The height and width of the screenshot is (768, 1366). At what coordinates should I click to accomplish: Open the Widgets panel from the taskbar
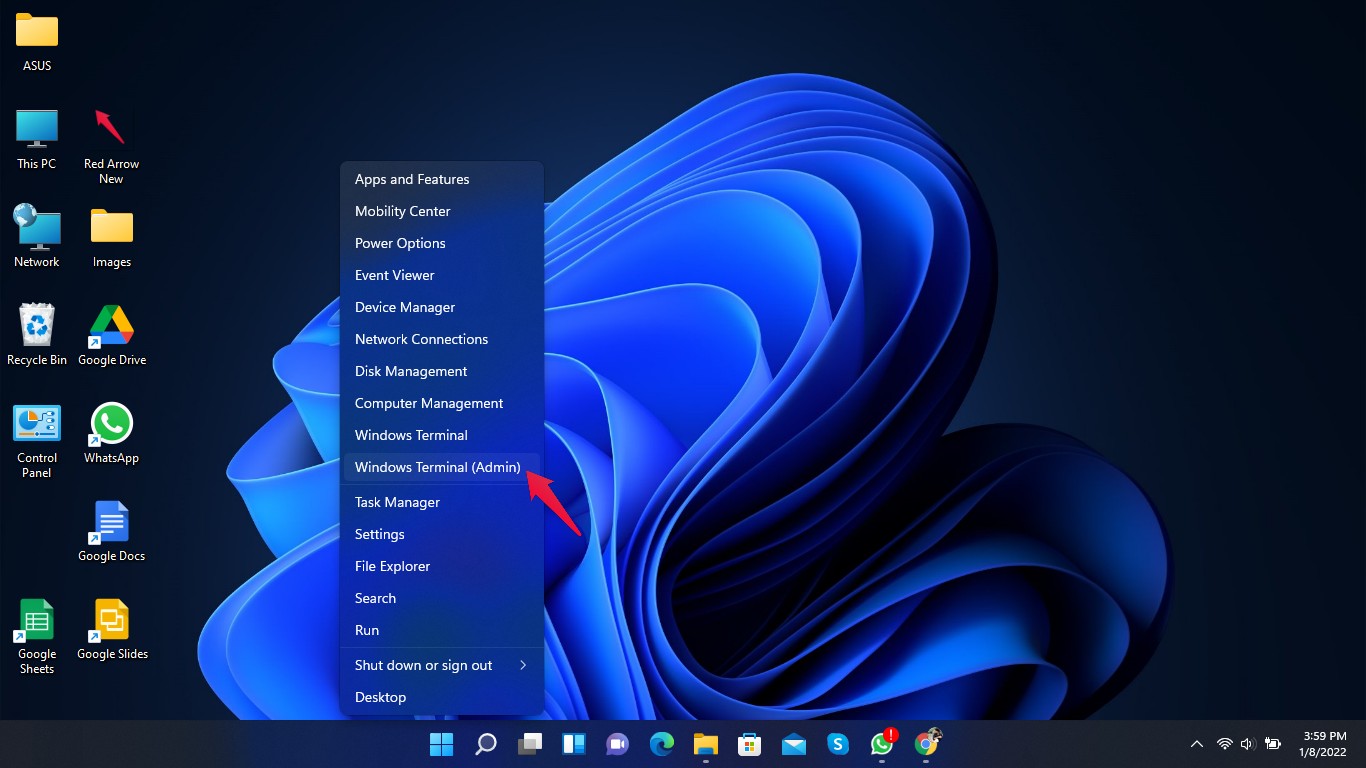click(x=574, y=744)
